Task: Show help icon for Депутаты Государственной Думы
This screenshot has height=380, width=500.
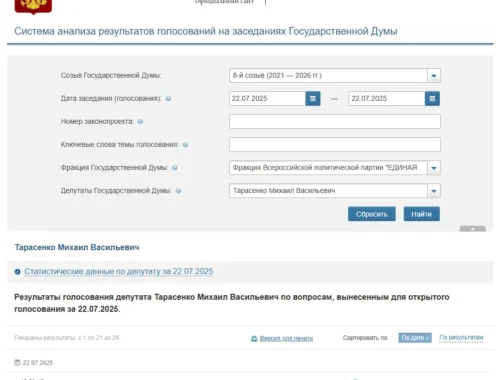Action: [178, 191]
